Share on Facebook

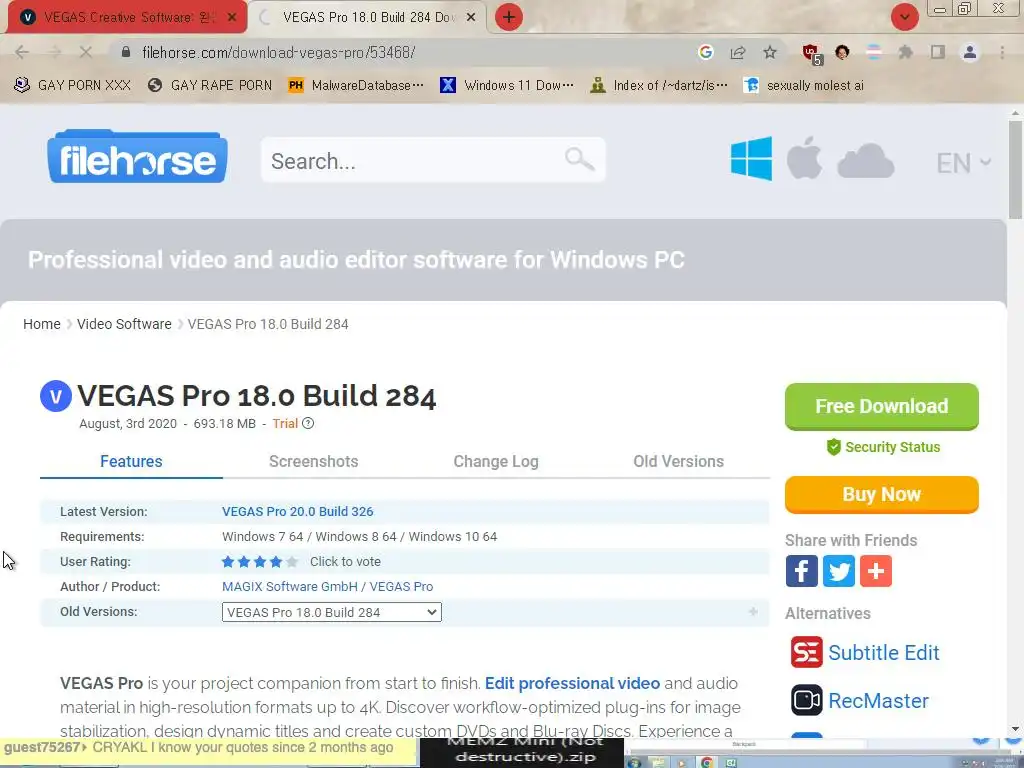(801, 571)
